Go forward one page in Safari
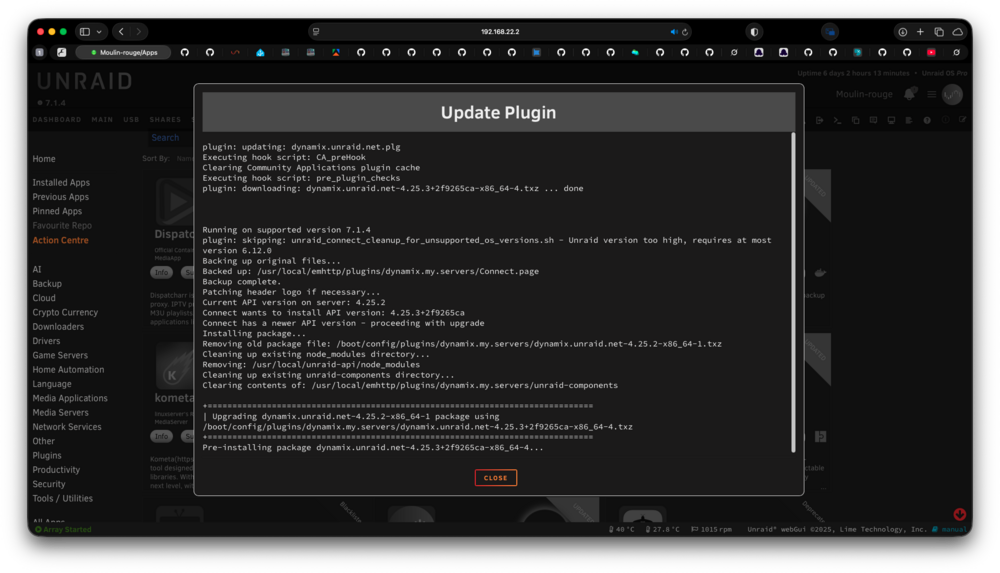The width and height of the screenshot is (1000, 573). [138, 31]
